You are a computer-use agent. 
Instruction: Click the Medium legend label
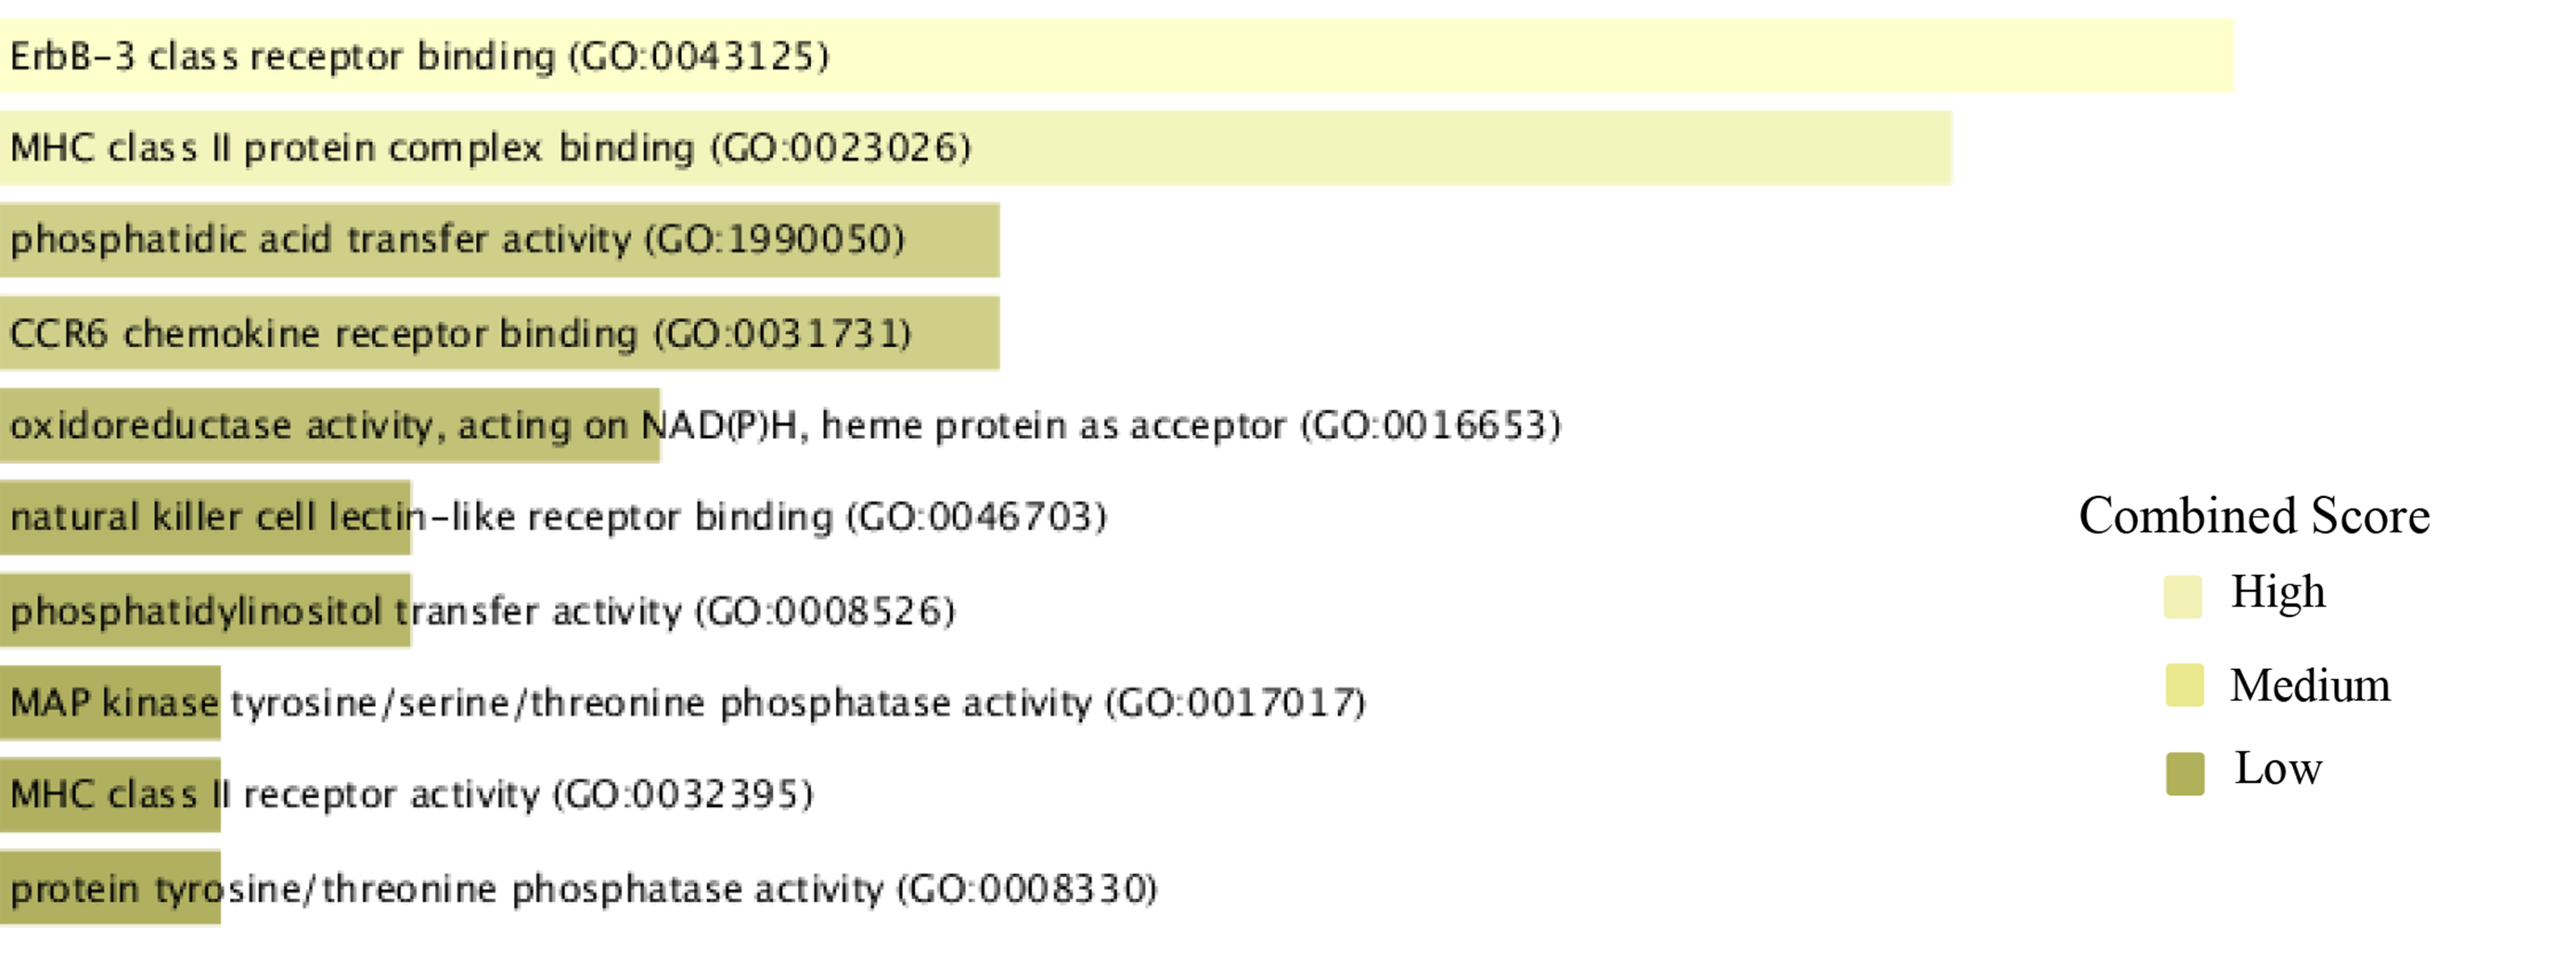coord(2310,686)
